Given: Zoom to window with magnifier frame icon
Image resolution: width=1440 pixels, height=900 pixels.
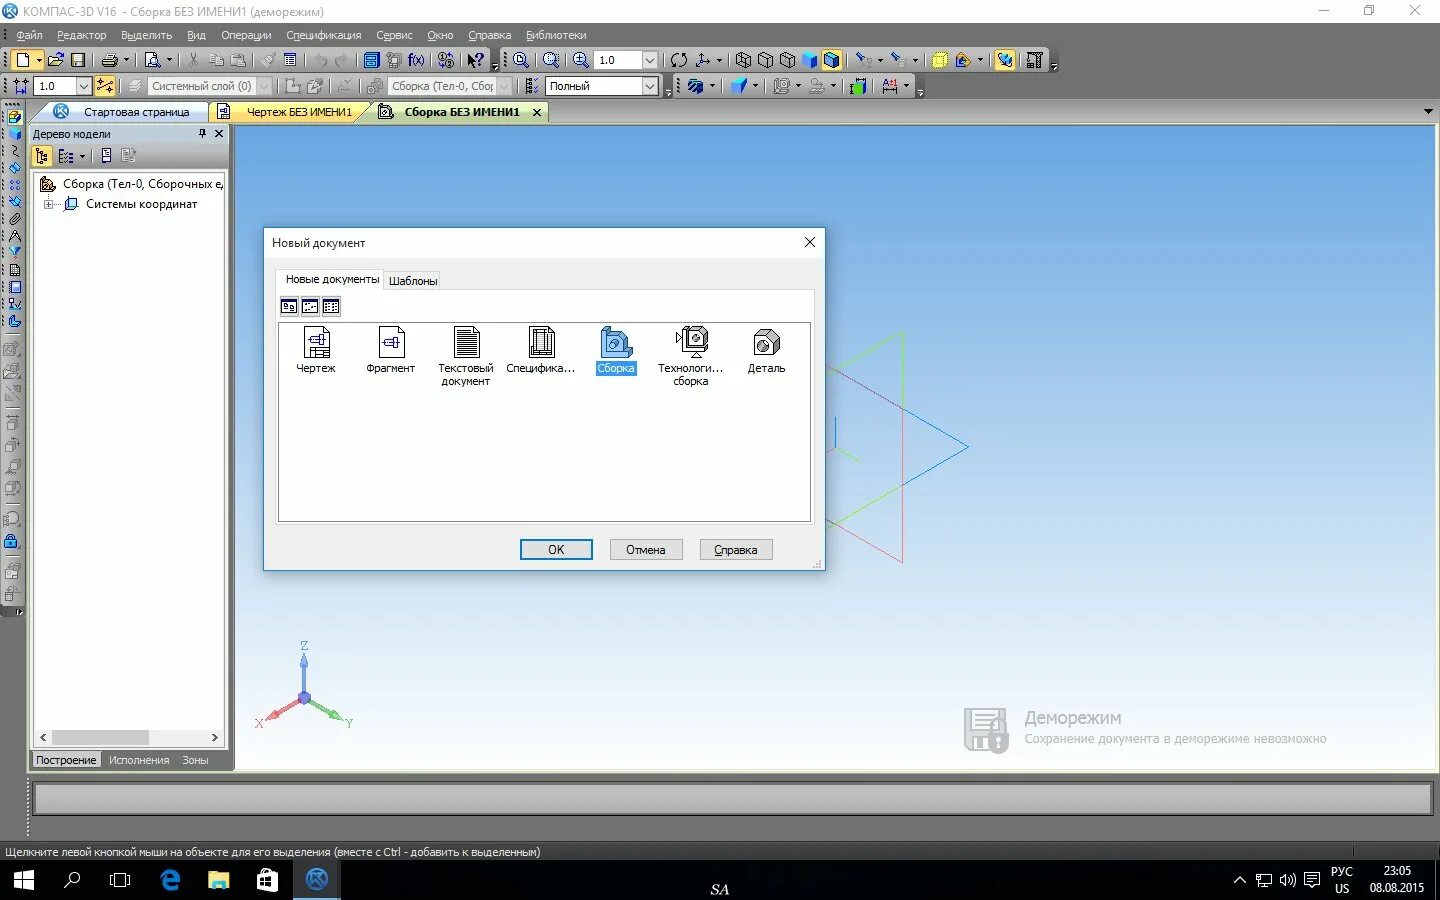Looking at the screenshot, I should [x=550, y=60].
